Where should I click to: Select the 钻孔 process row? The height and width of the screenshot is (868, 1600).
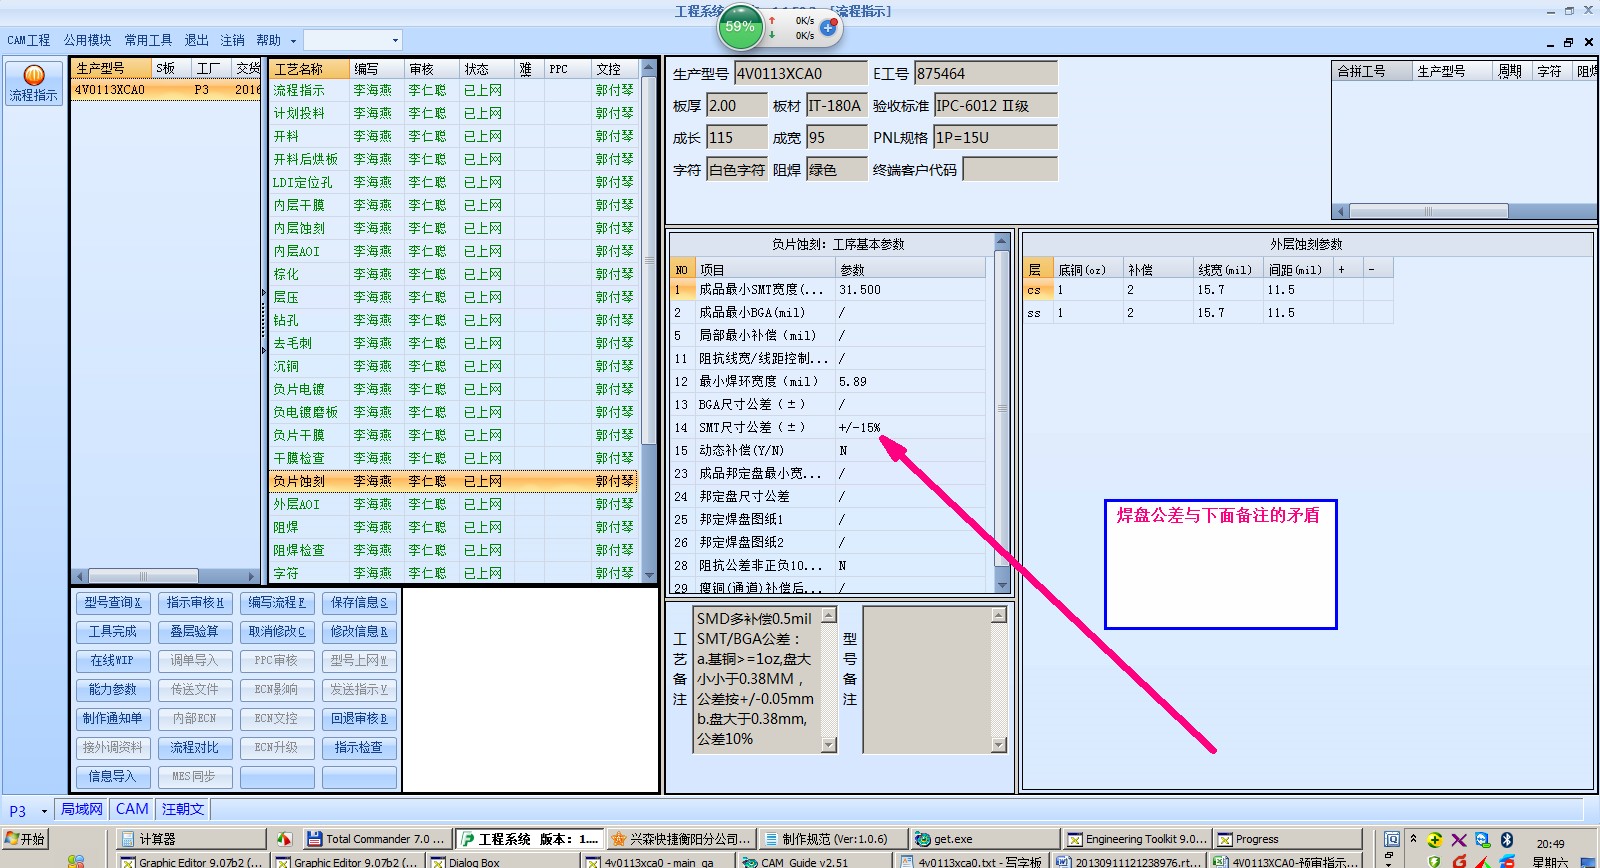[x=454, y=320]
